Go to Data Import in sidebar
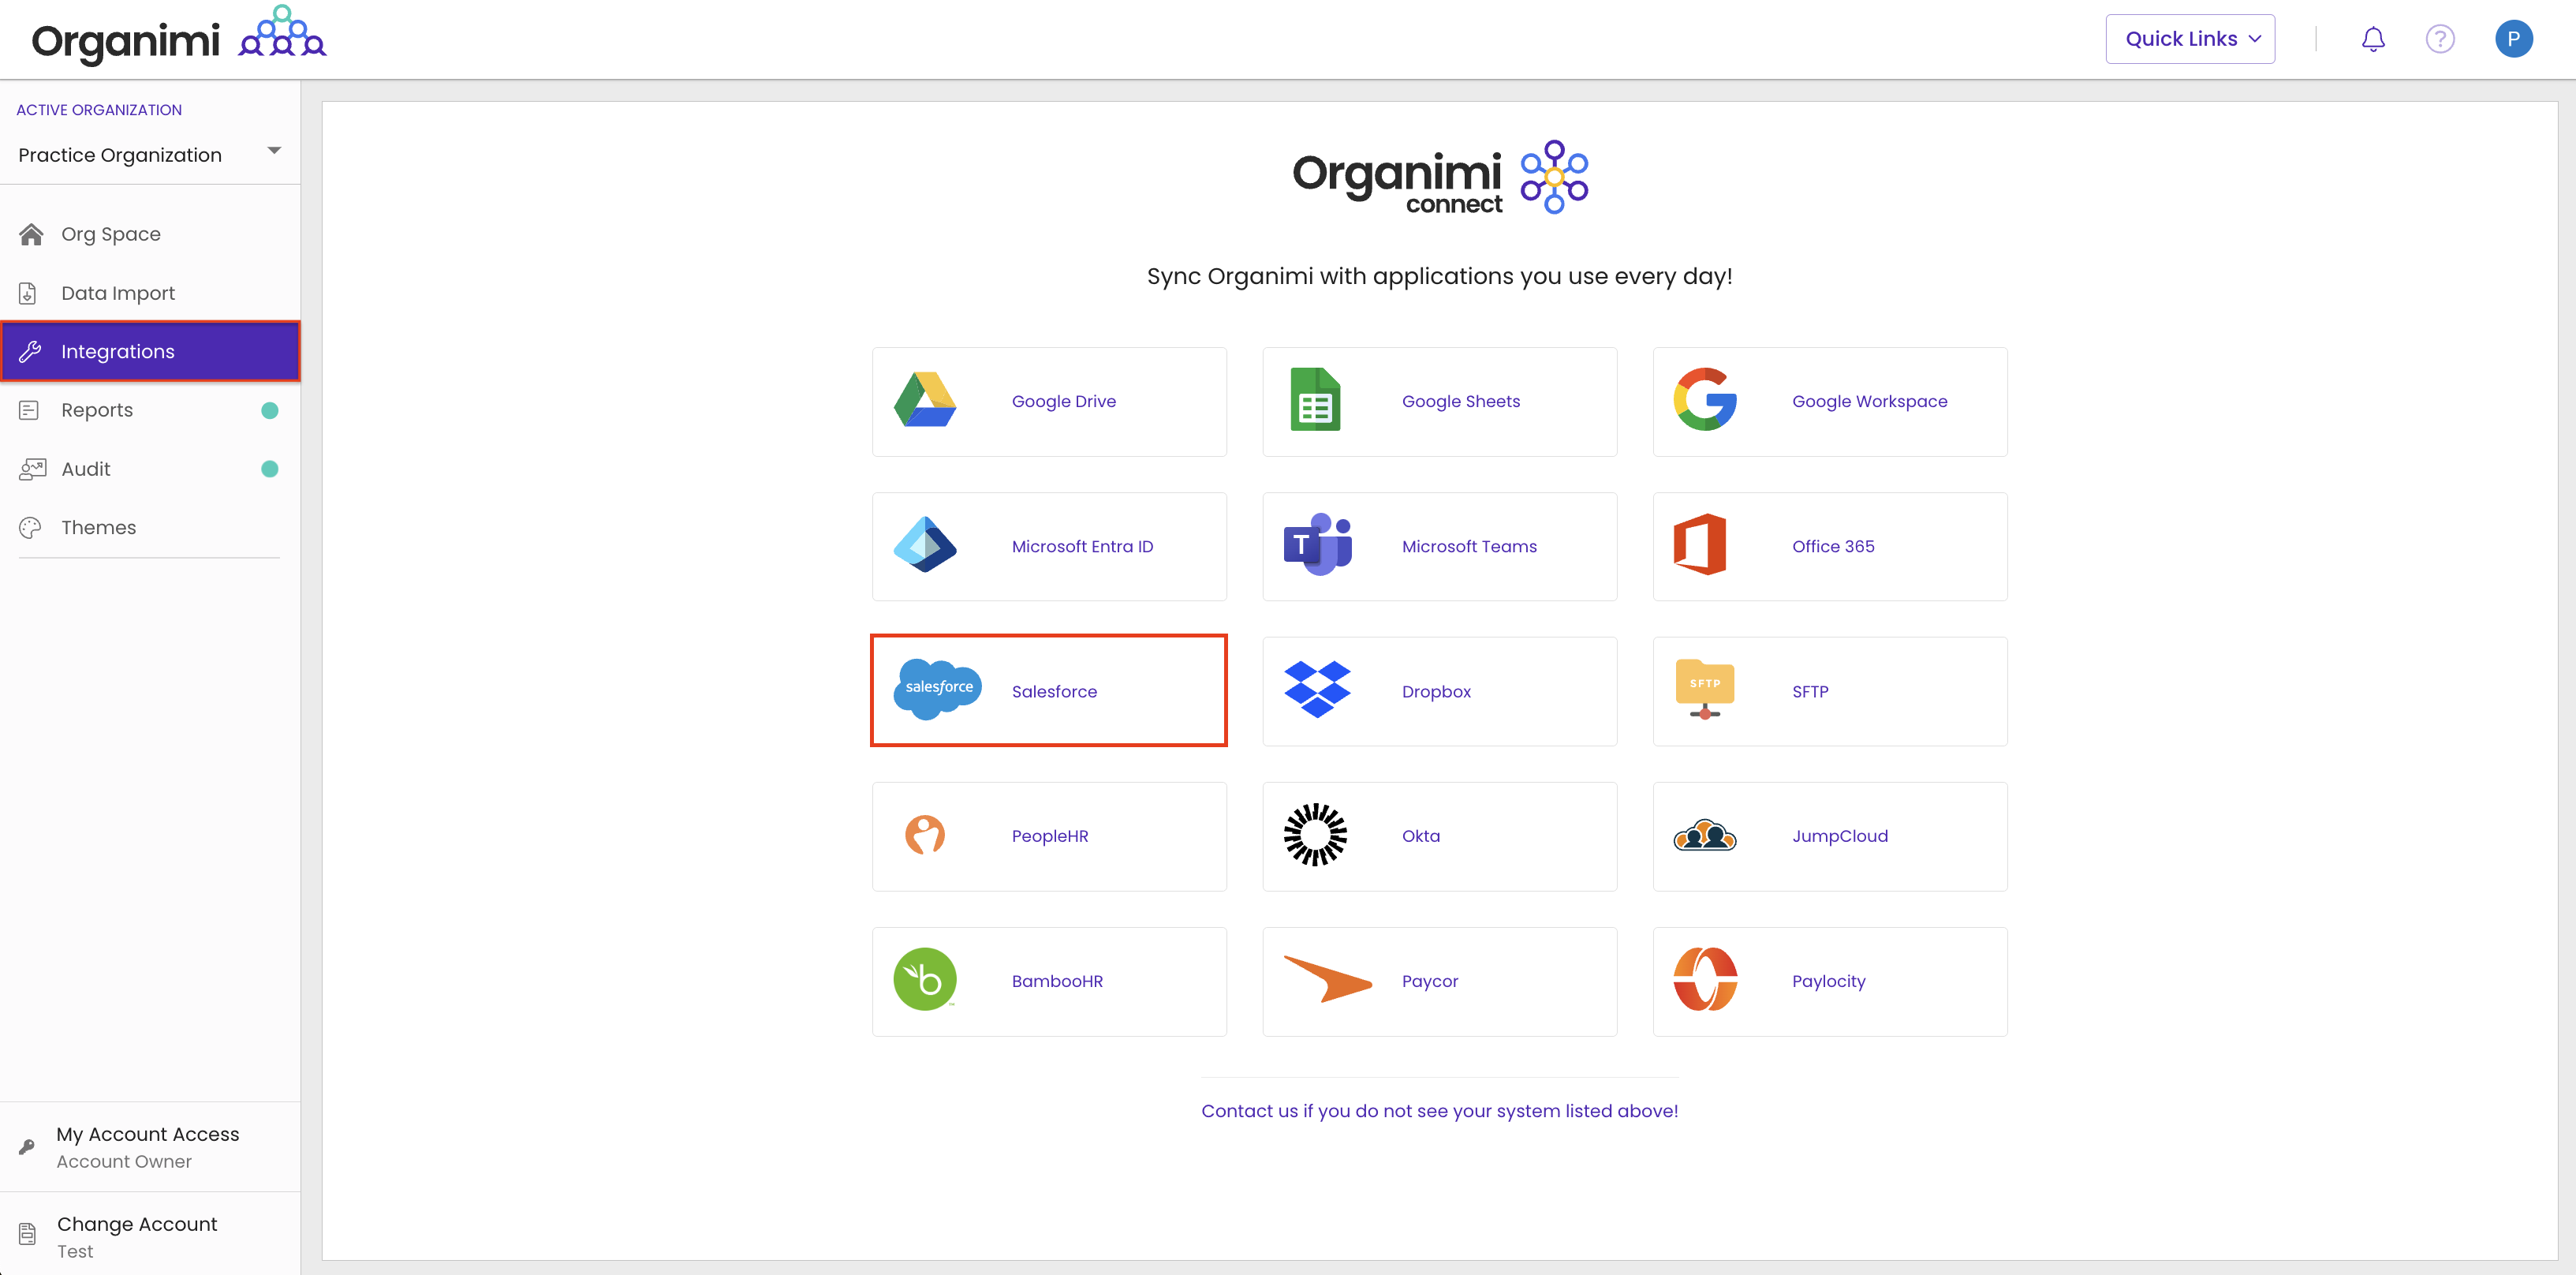 117,293
